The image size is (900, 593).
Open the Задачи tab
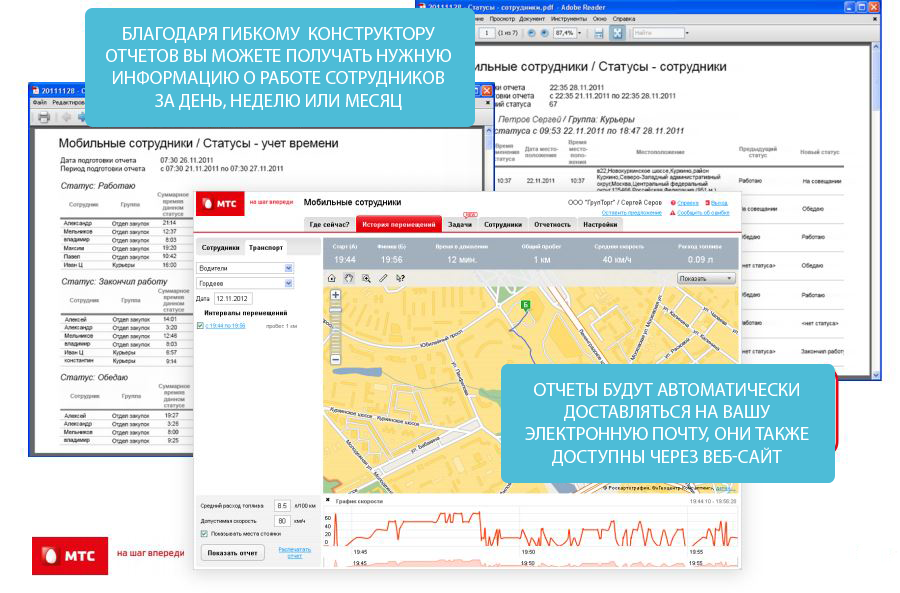pyautogui.click(x=460, y=224)
